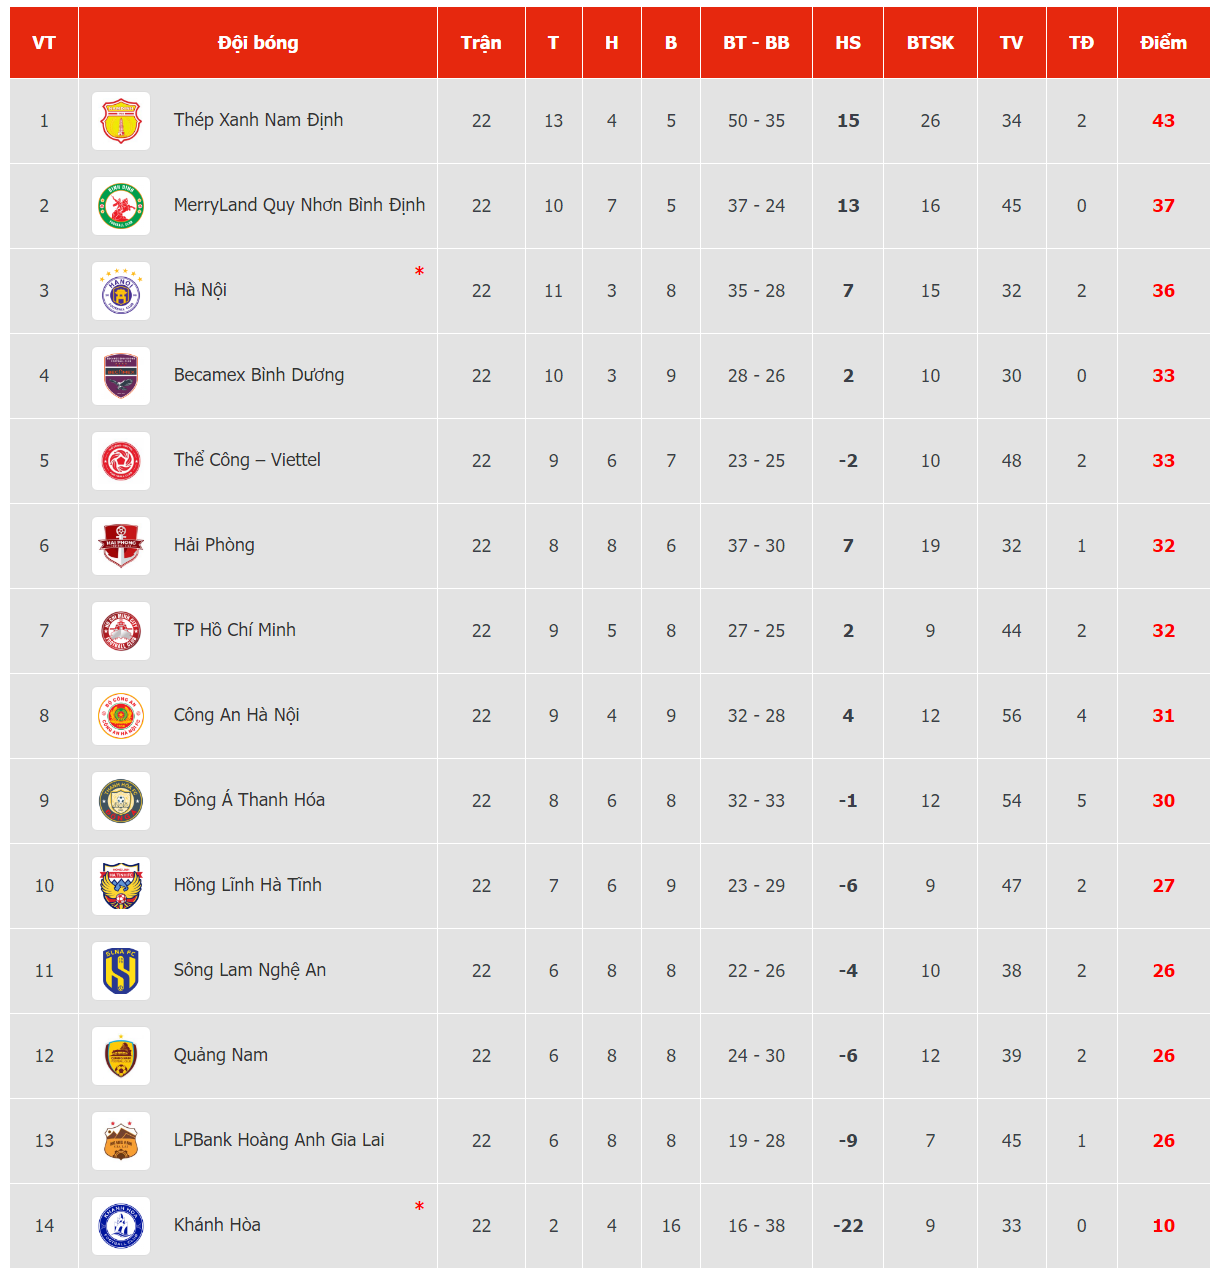Screen dimensions: 1217x1268
Task: Click the LPBank Hoàng Anh Gia Lai name
Action: tap(279, 1140)
